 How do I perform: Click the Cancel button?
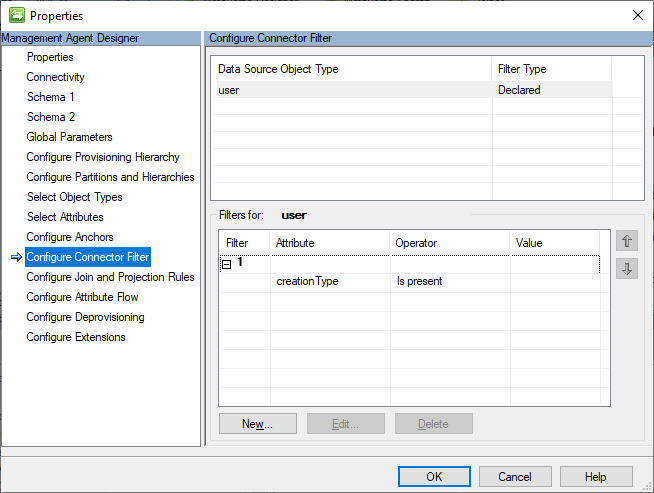click(x=515, y=477)
